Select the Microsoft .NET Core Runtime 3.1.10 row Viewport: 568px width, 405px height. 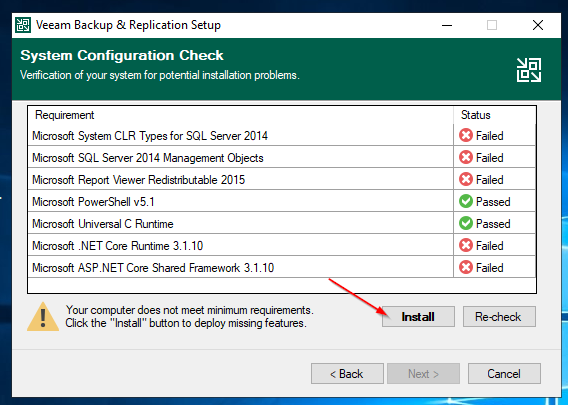coord(281,246)
